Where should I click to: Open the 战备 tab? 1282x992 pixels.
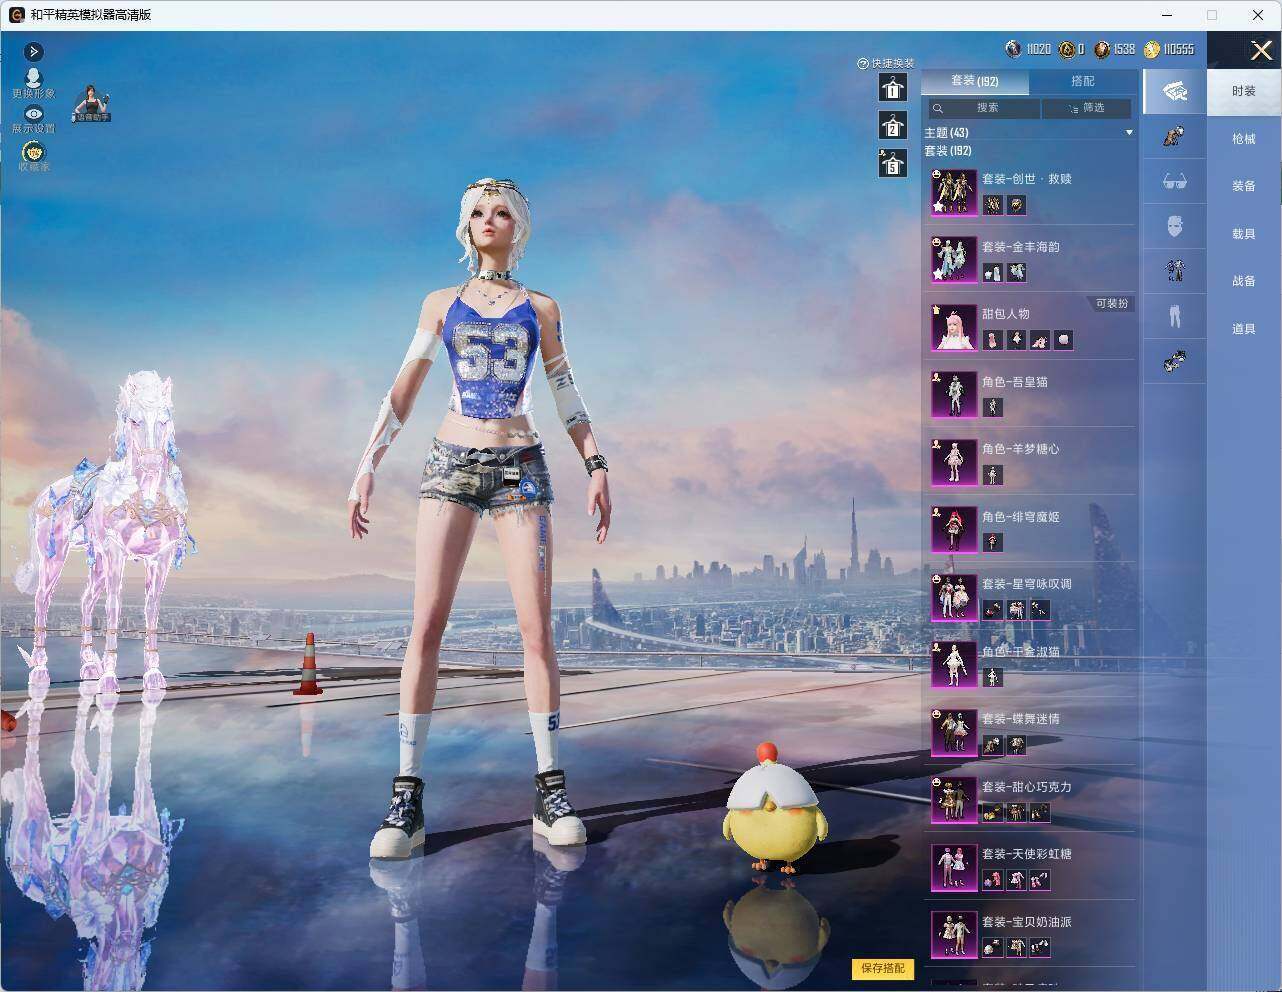click(1244, 281)
